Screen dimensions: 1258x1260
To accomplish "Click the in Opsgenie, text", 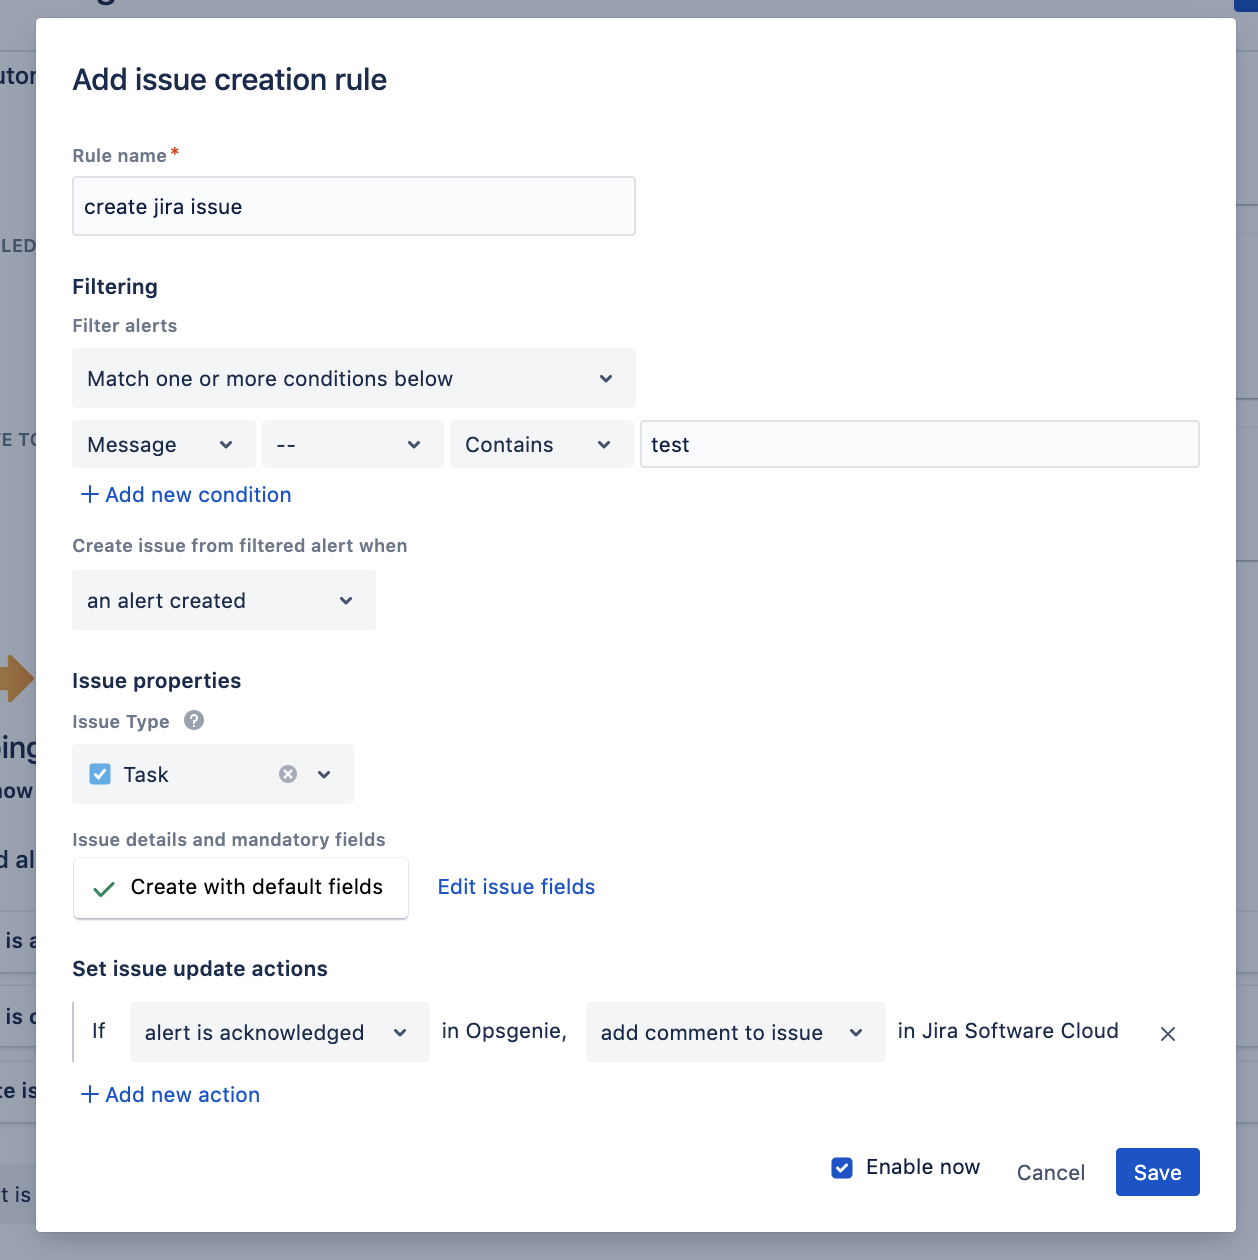I will click(504, 1031).
